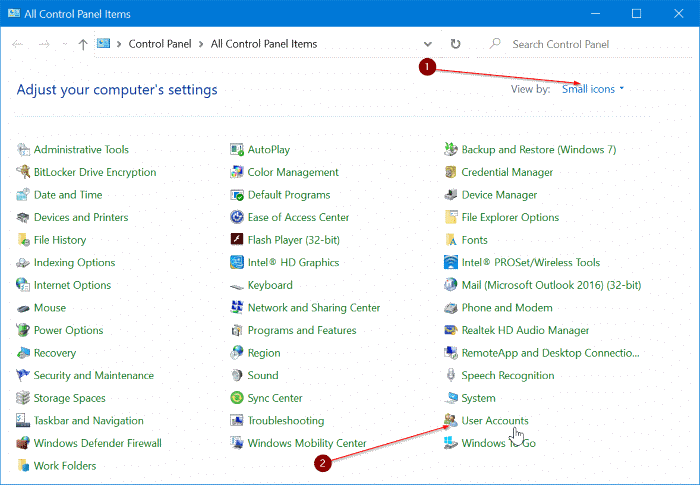
Task: Open Mail (Microsoft Outlook 2016) link
Action: tap(551, 285)
